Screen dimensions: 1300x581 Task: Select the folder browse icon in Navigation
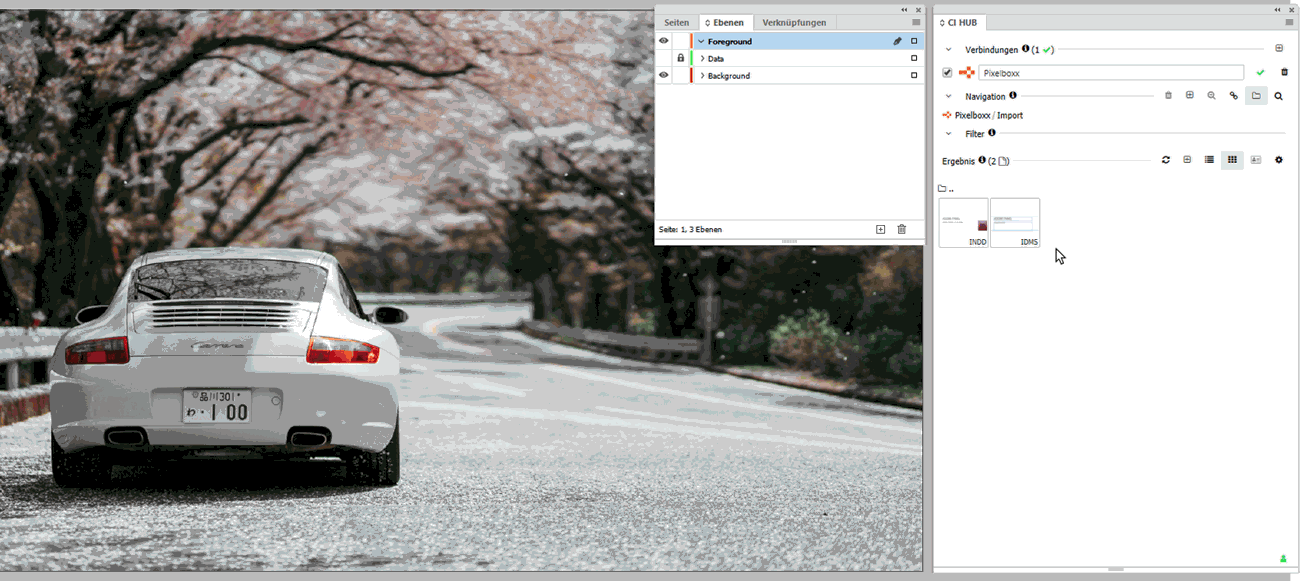pos(1256,96)
